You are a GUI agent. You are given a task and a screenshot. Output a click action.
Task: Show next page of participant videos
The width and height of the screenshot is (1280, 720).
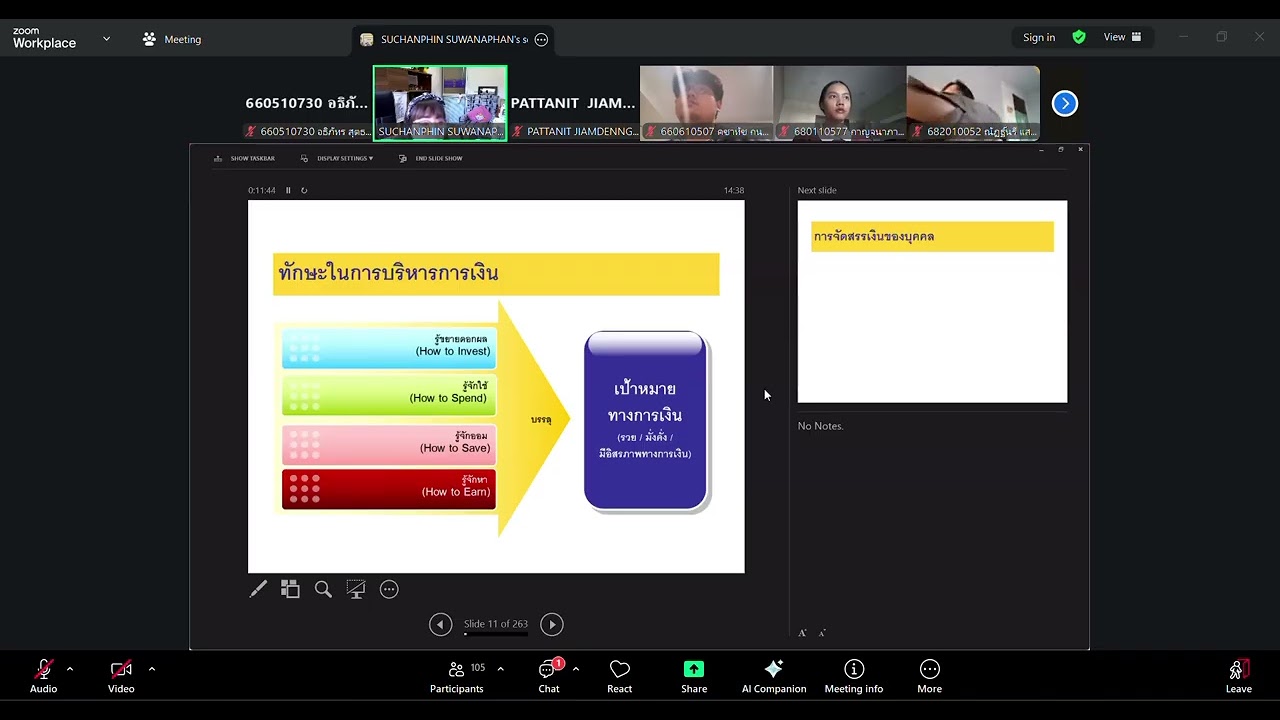coord(1065,103)
